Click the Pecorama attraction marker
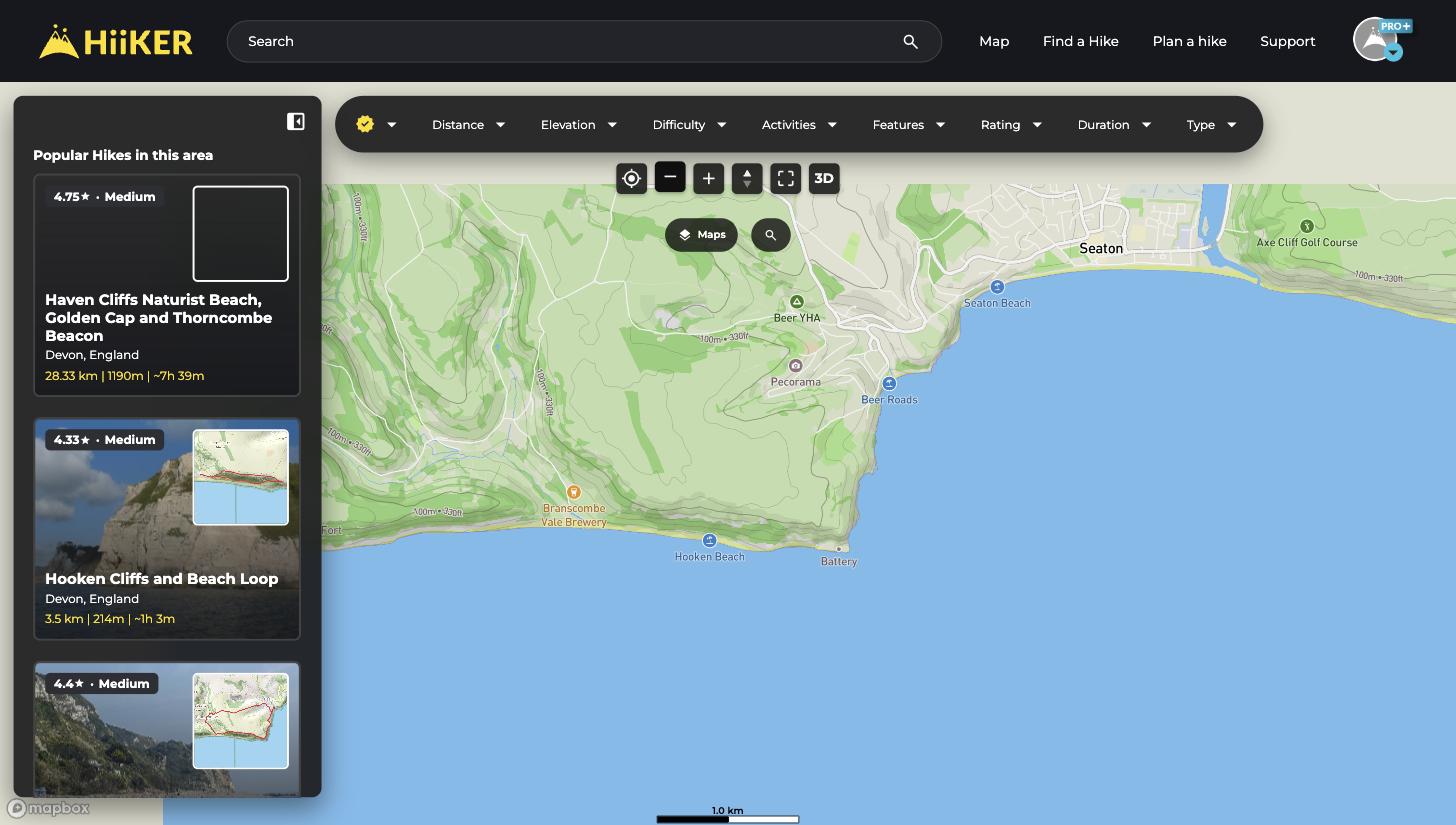Screen dimensions: 1456x825 pos(795,366)
